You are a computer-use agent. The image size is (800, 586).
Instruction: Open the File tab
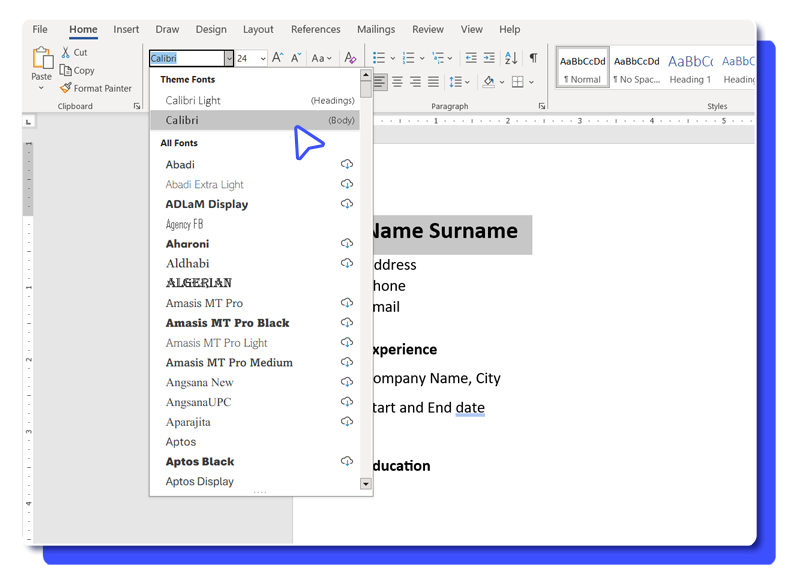40,30
